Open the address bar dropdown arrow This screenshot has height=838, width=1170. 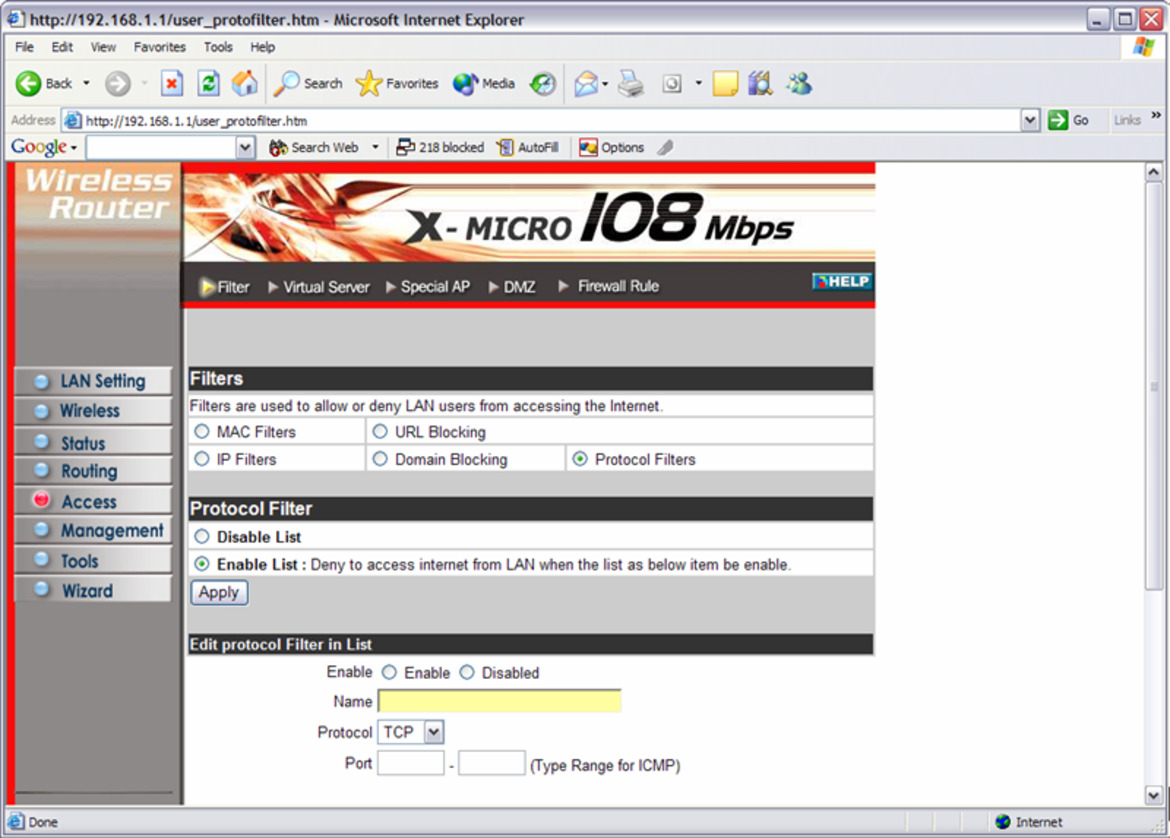[1030, 120]
